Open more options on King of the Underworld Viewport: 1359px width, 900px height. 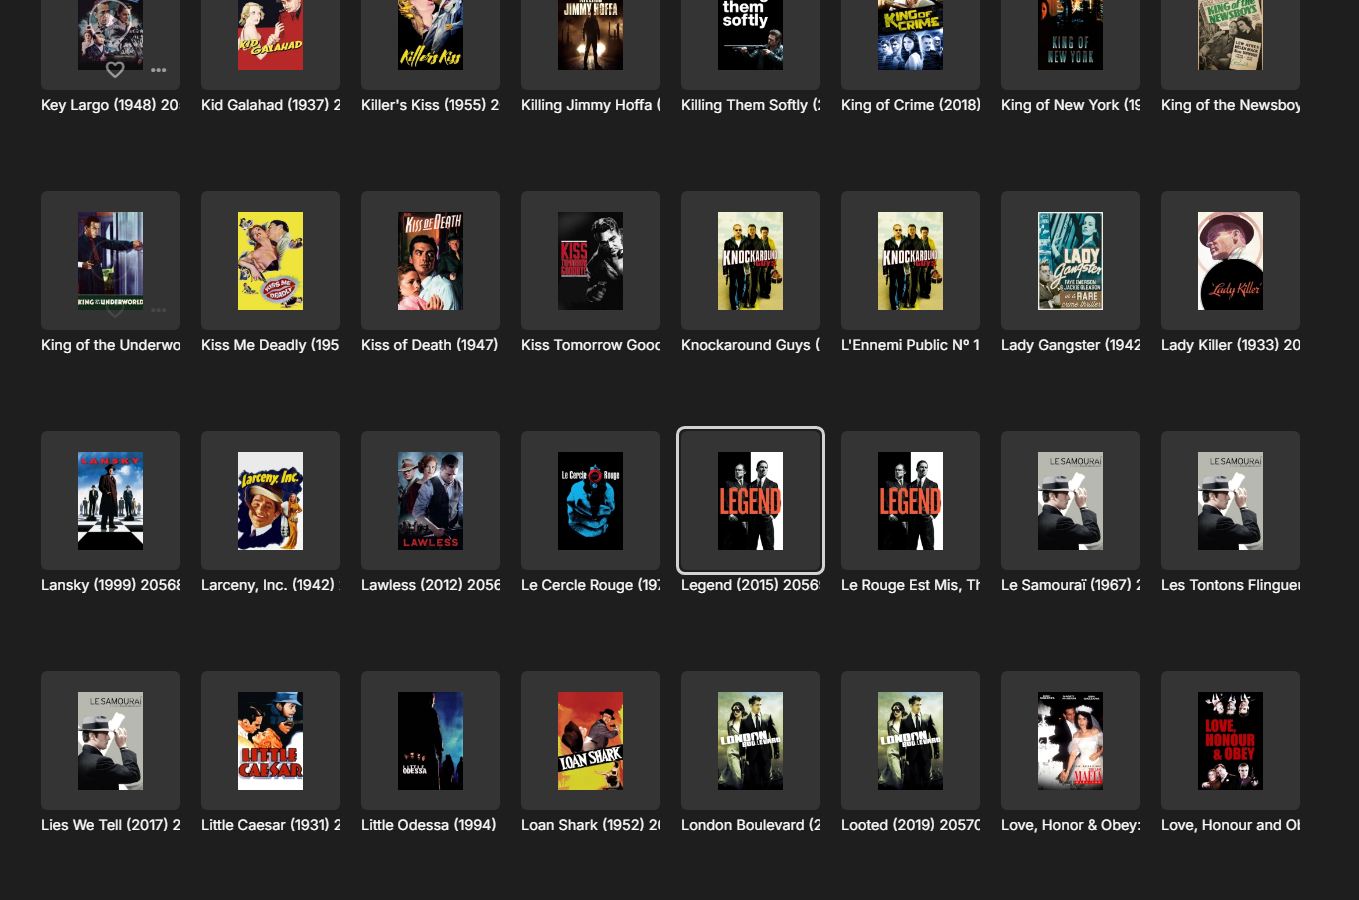pyautogui.click(x=159, y=310)
